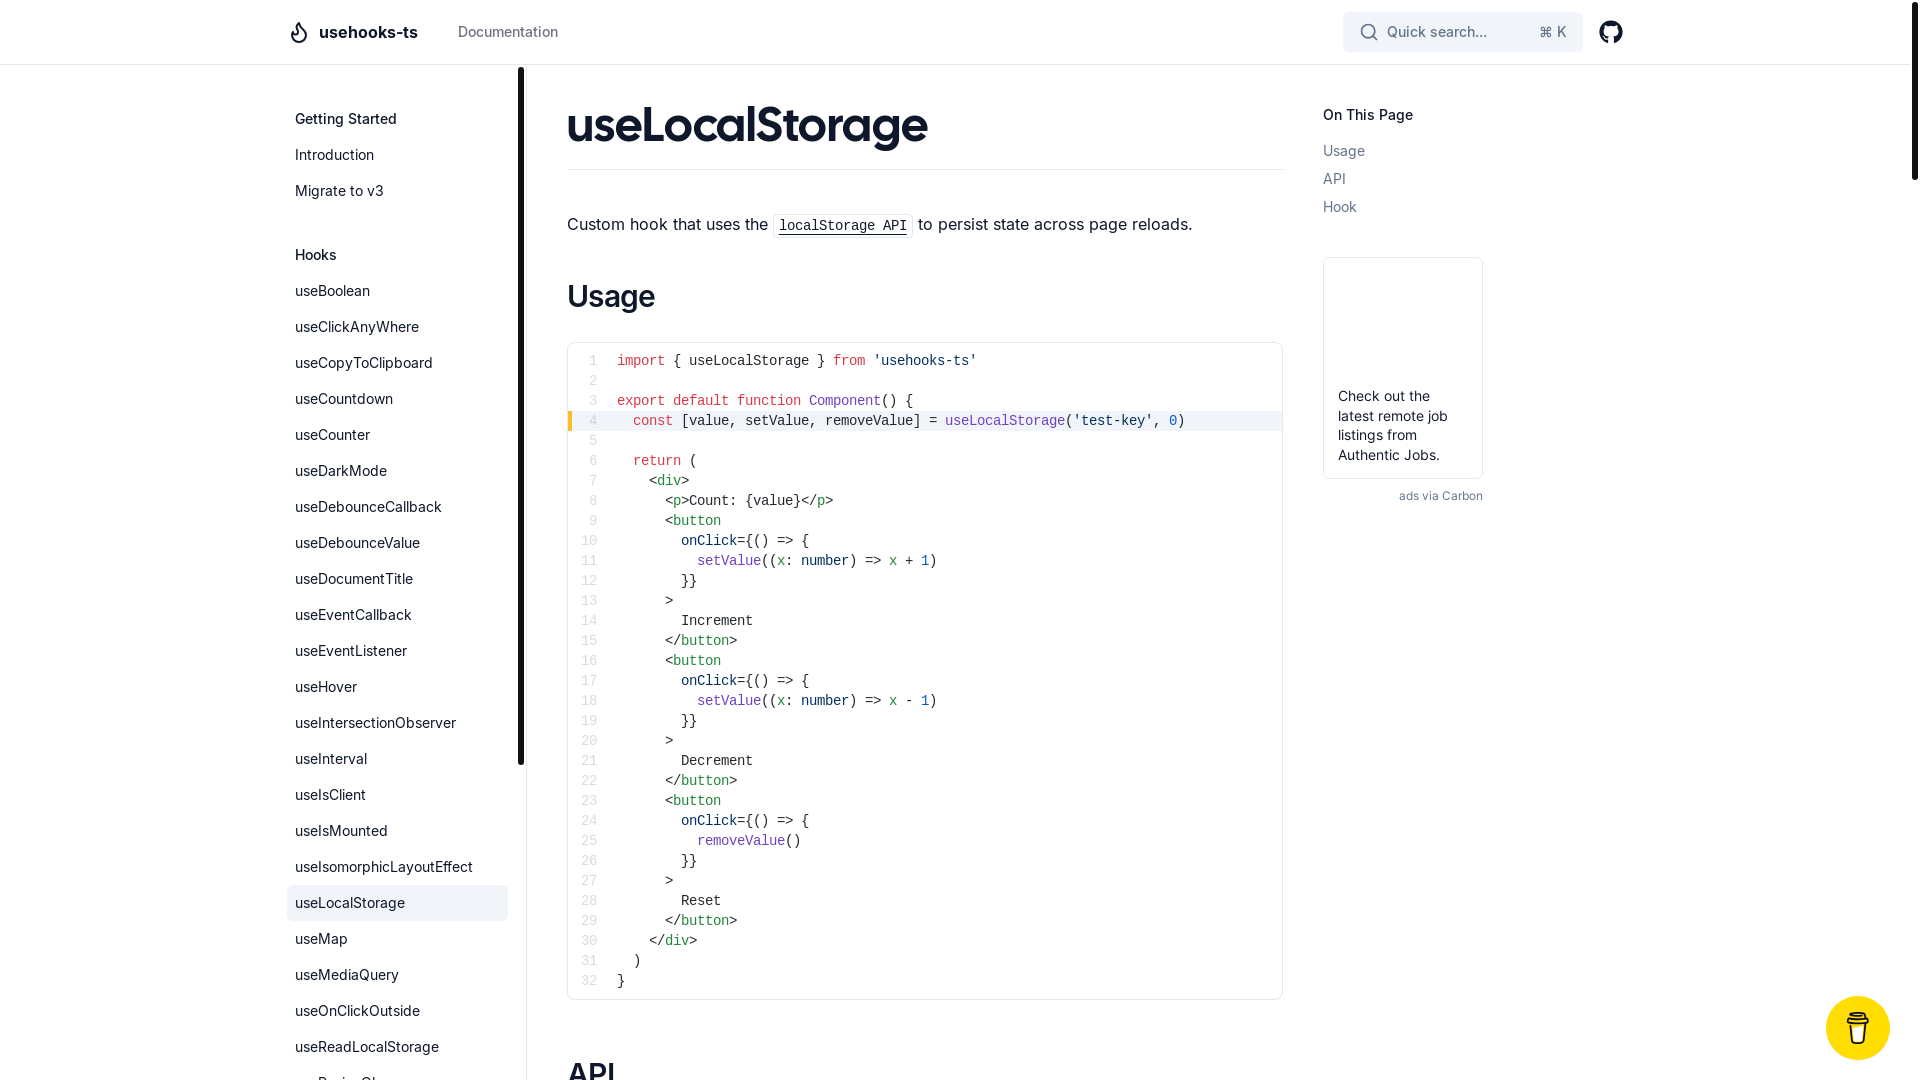The width and height of the screenshot is (1920, 1080).
Task: Open useOnClickOutside hook page
Action: [397, 1011]
